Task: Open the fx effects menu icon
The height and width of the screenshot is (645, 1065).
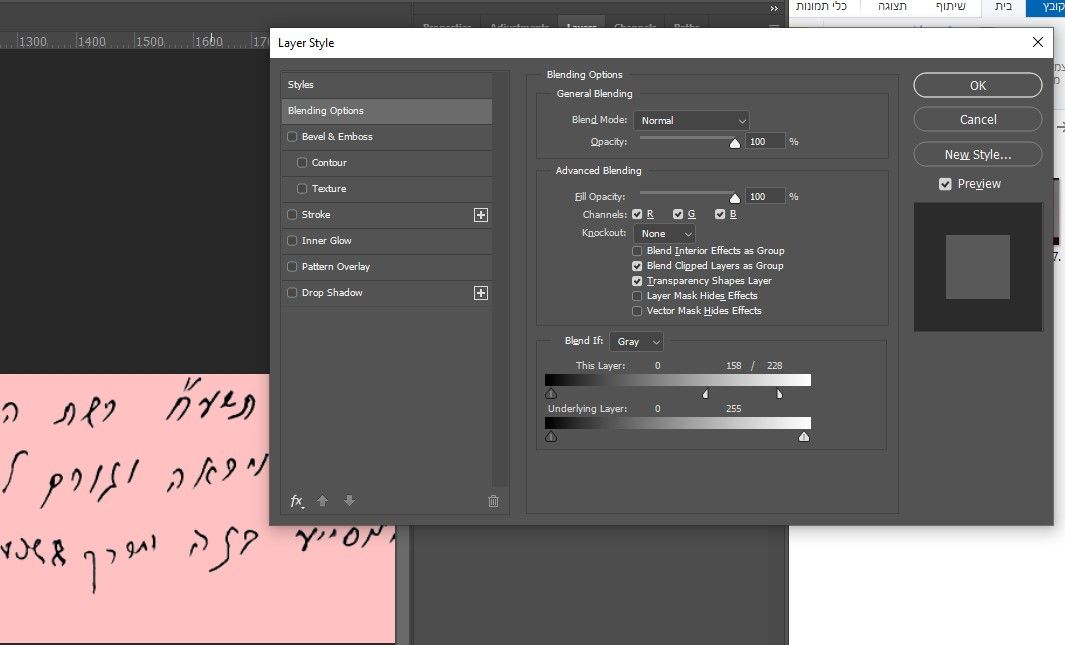Action: pyautogui.click(x=297, y=501)
